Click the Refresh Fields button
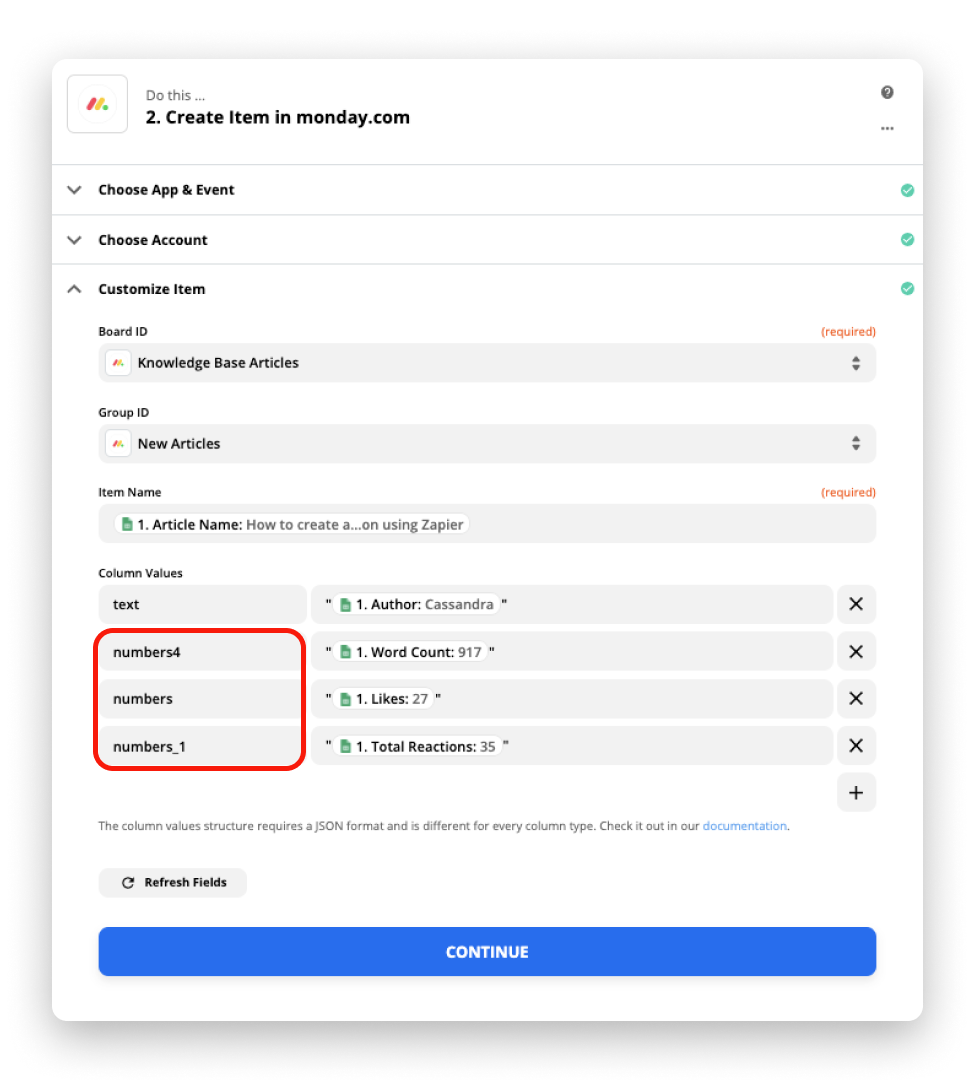The width and height of the screenshot is (974, 1080). pyautogui.click(x=173, y=882)
